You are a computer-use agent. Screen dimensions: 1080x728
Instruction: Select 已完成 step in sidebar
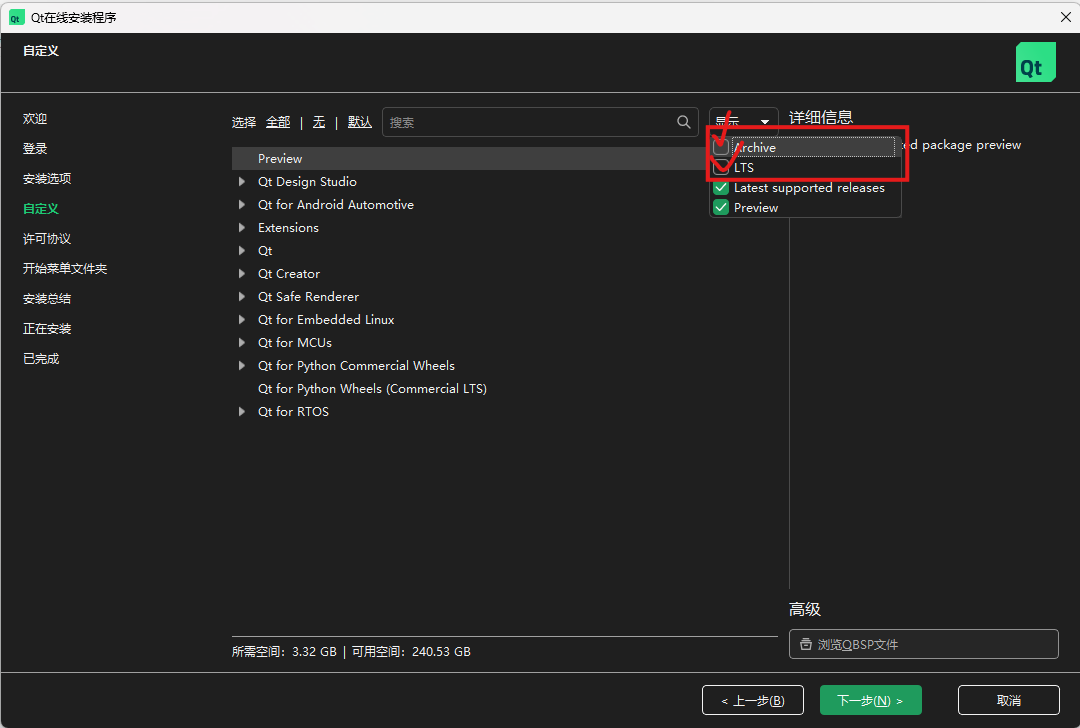tap(41, 358)
